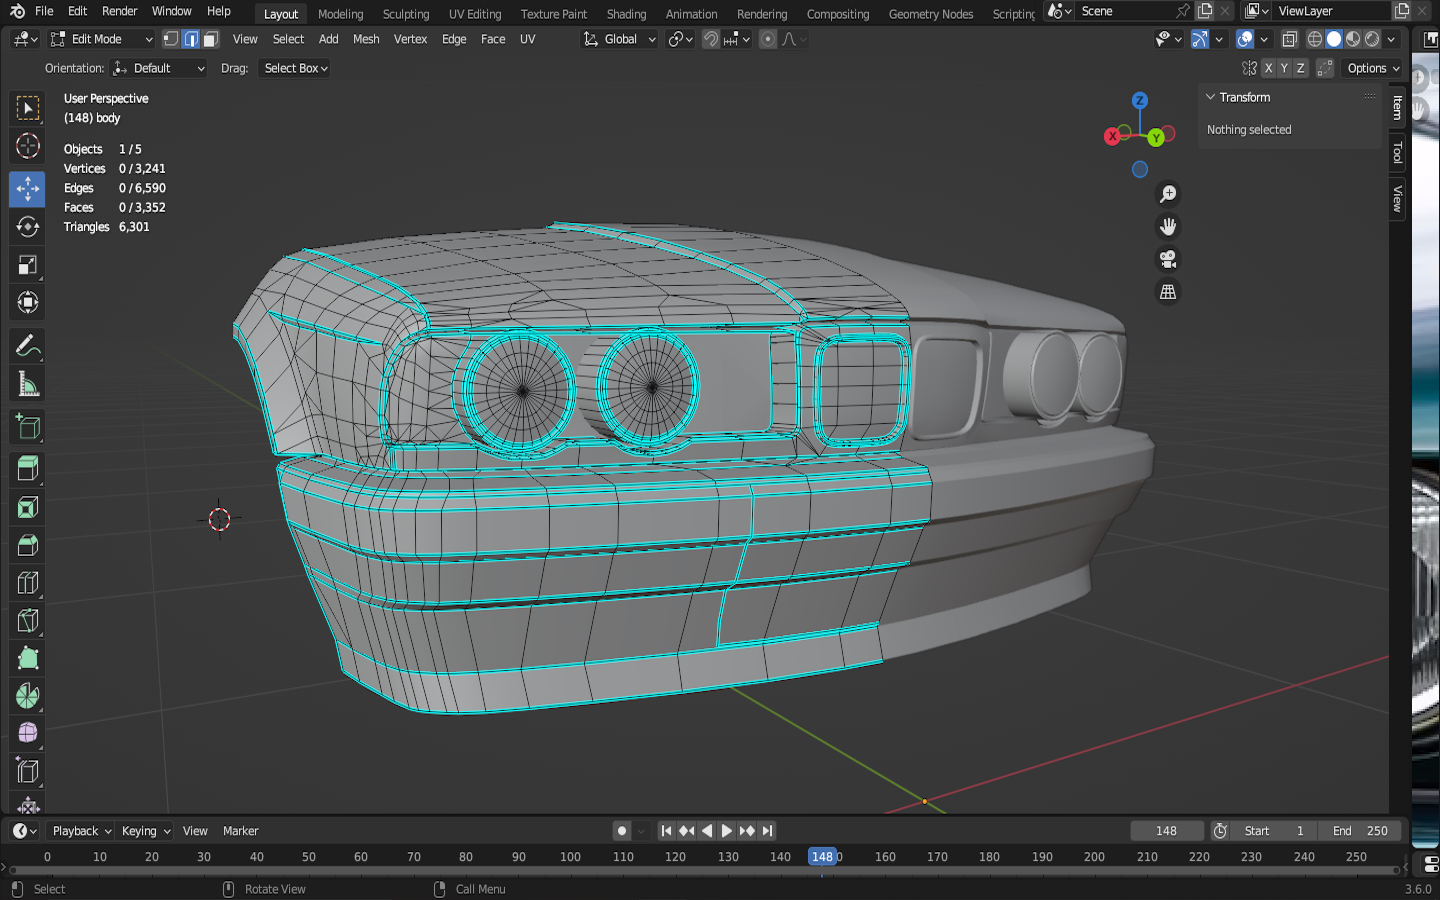Select the Scale tool
1440x900 pixels.
click(x=27, y=265)
